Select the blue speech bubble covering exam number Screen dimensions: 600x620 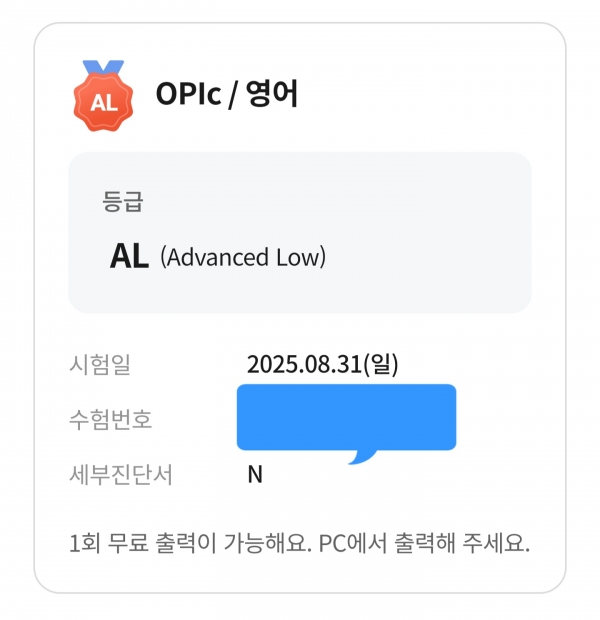point(346,417)
